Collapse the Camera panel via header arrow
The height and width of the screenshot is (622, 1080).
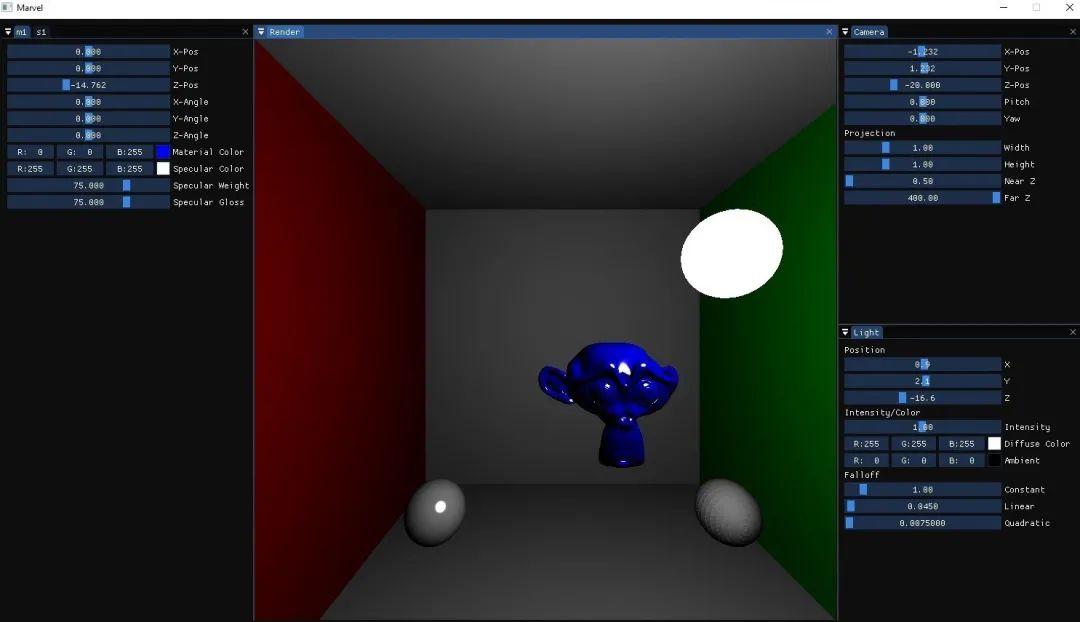coord(847,31)
